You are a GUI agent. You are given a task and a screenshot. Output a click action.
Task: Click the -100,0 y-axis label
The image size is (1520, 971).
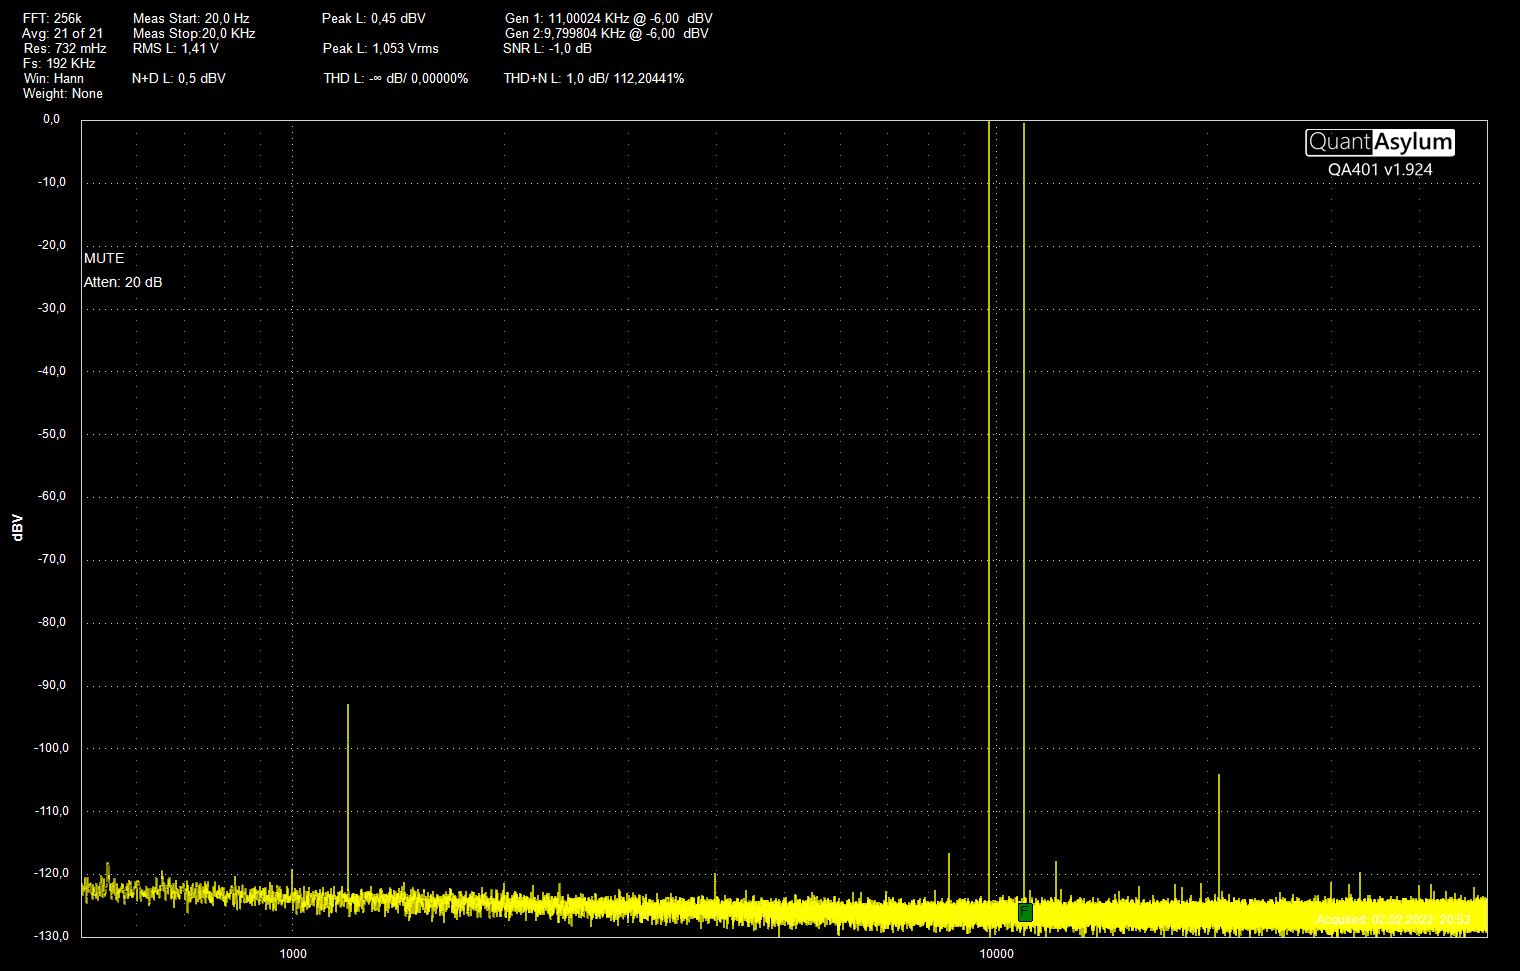pyautogui.click(x=52, y=748)
